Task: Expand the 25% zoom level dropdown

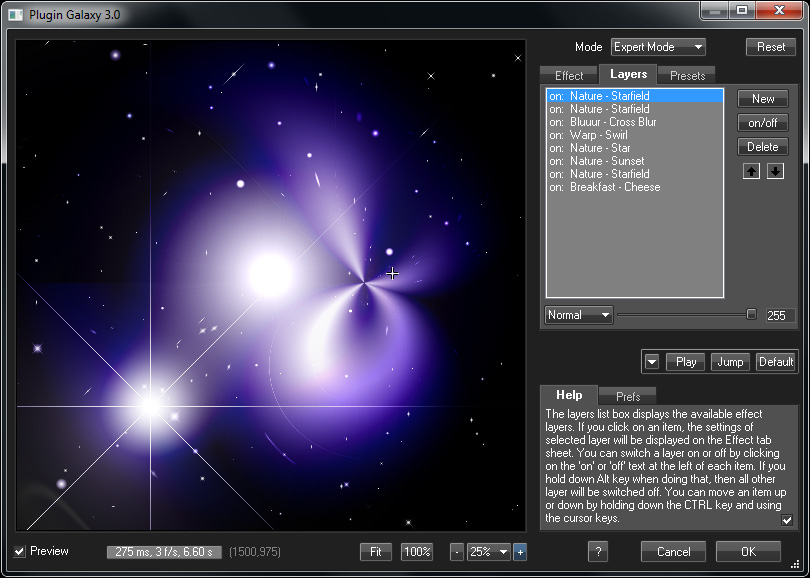Action: click(489, 552)
